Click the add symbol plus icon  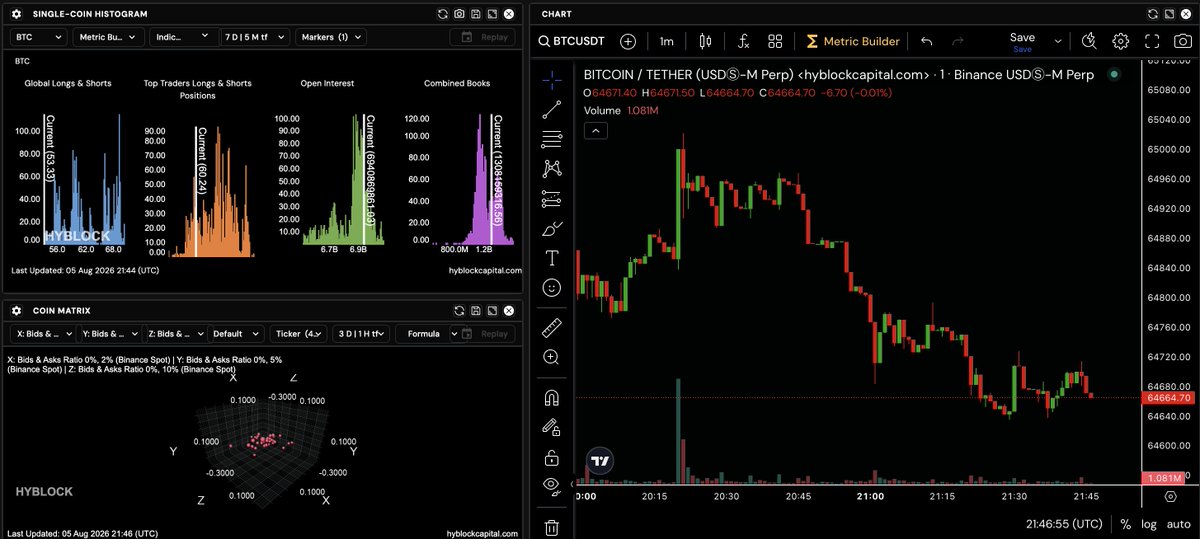pyautogui.click(x=628, y=41)
